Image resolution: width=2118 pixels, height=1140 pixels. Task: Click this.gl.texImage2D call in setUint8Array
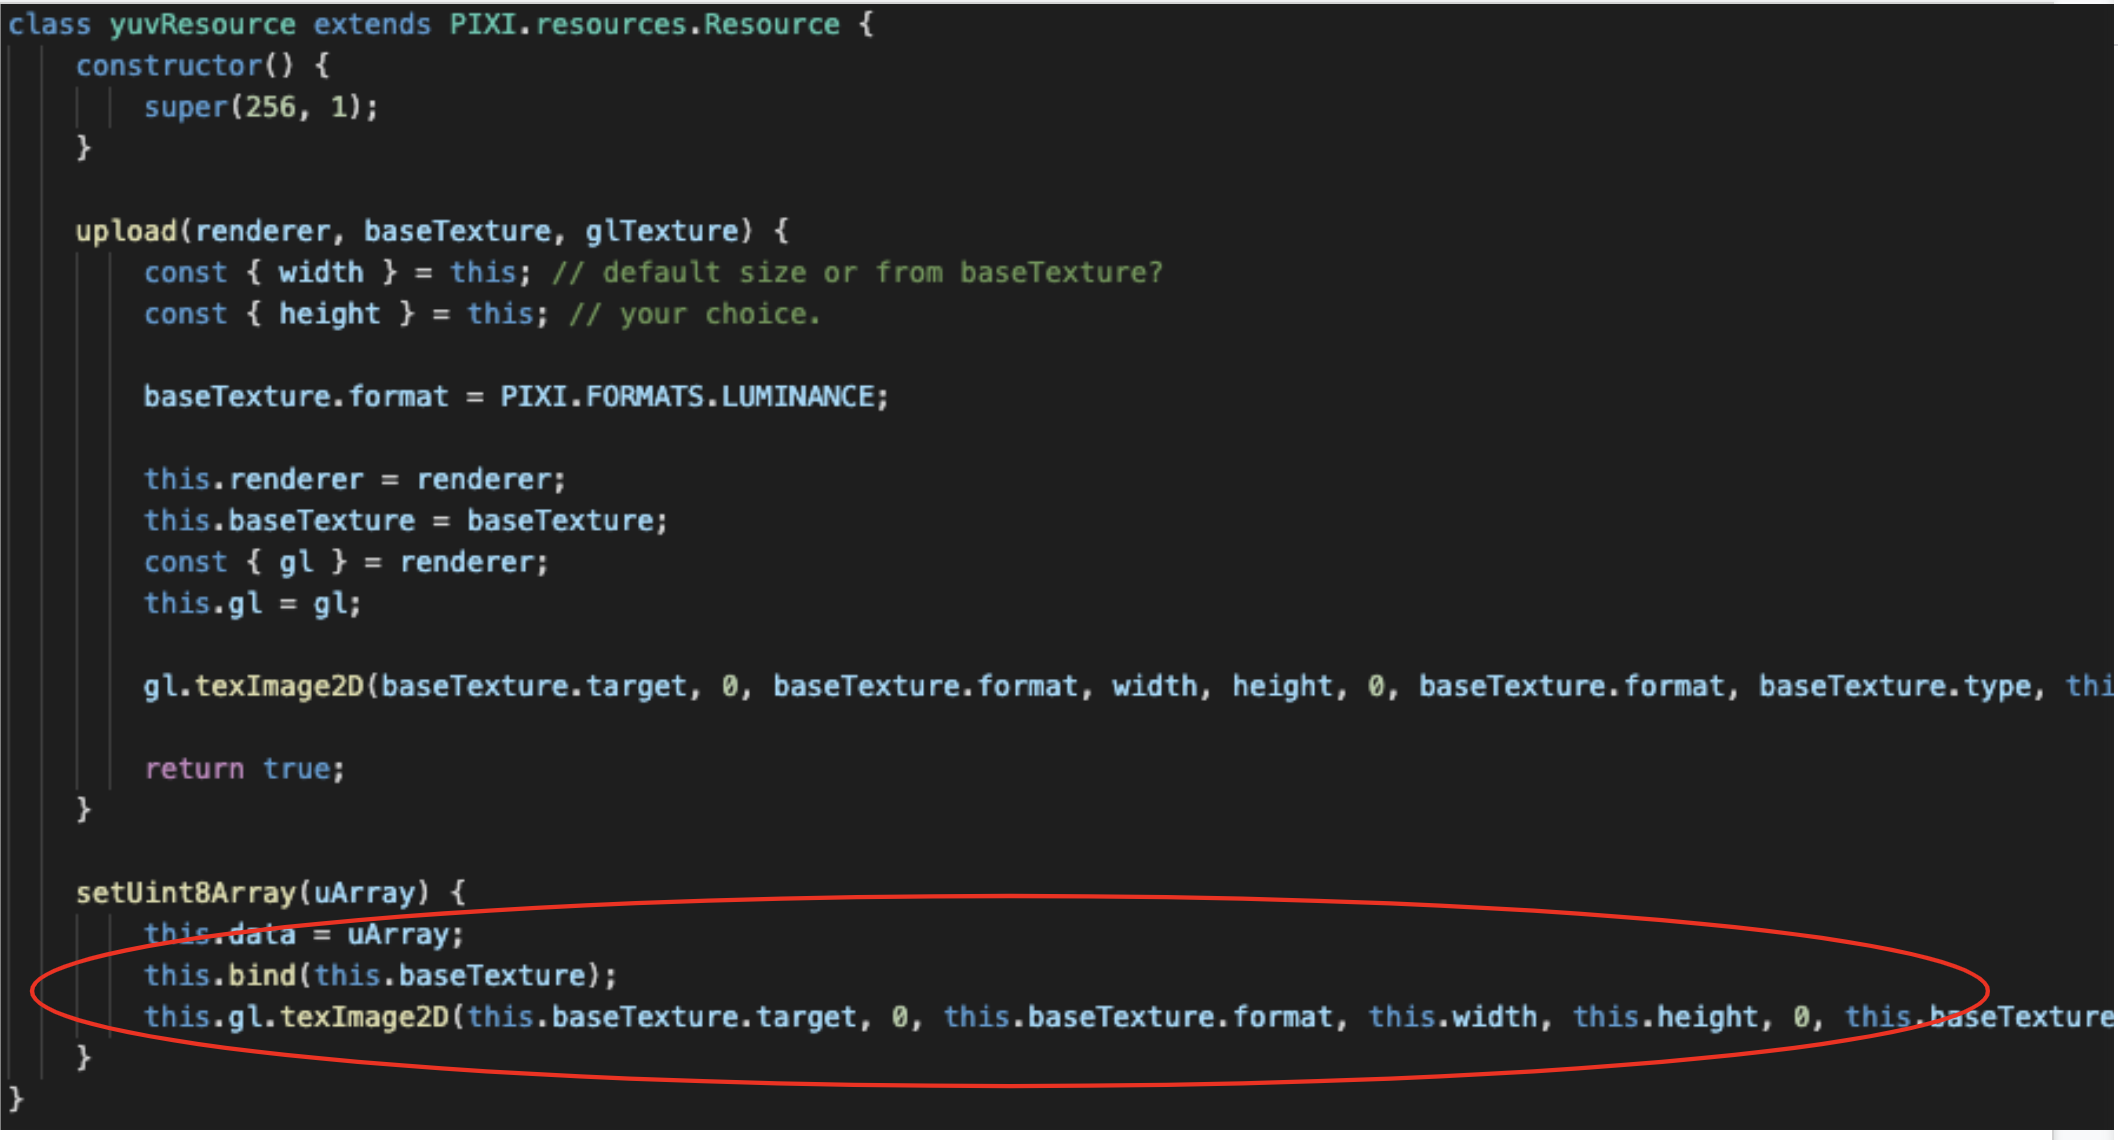coord(296,1017)
